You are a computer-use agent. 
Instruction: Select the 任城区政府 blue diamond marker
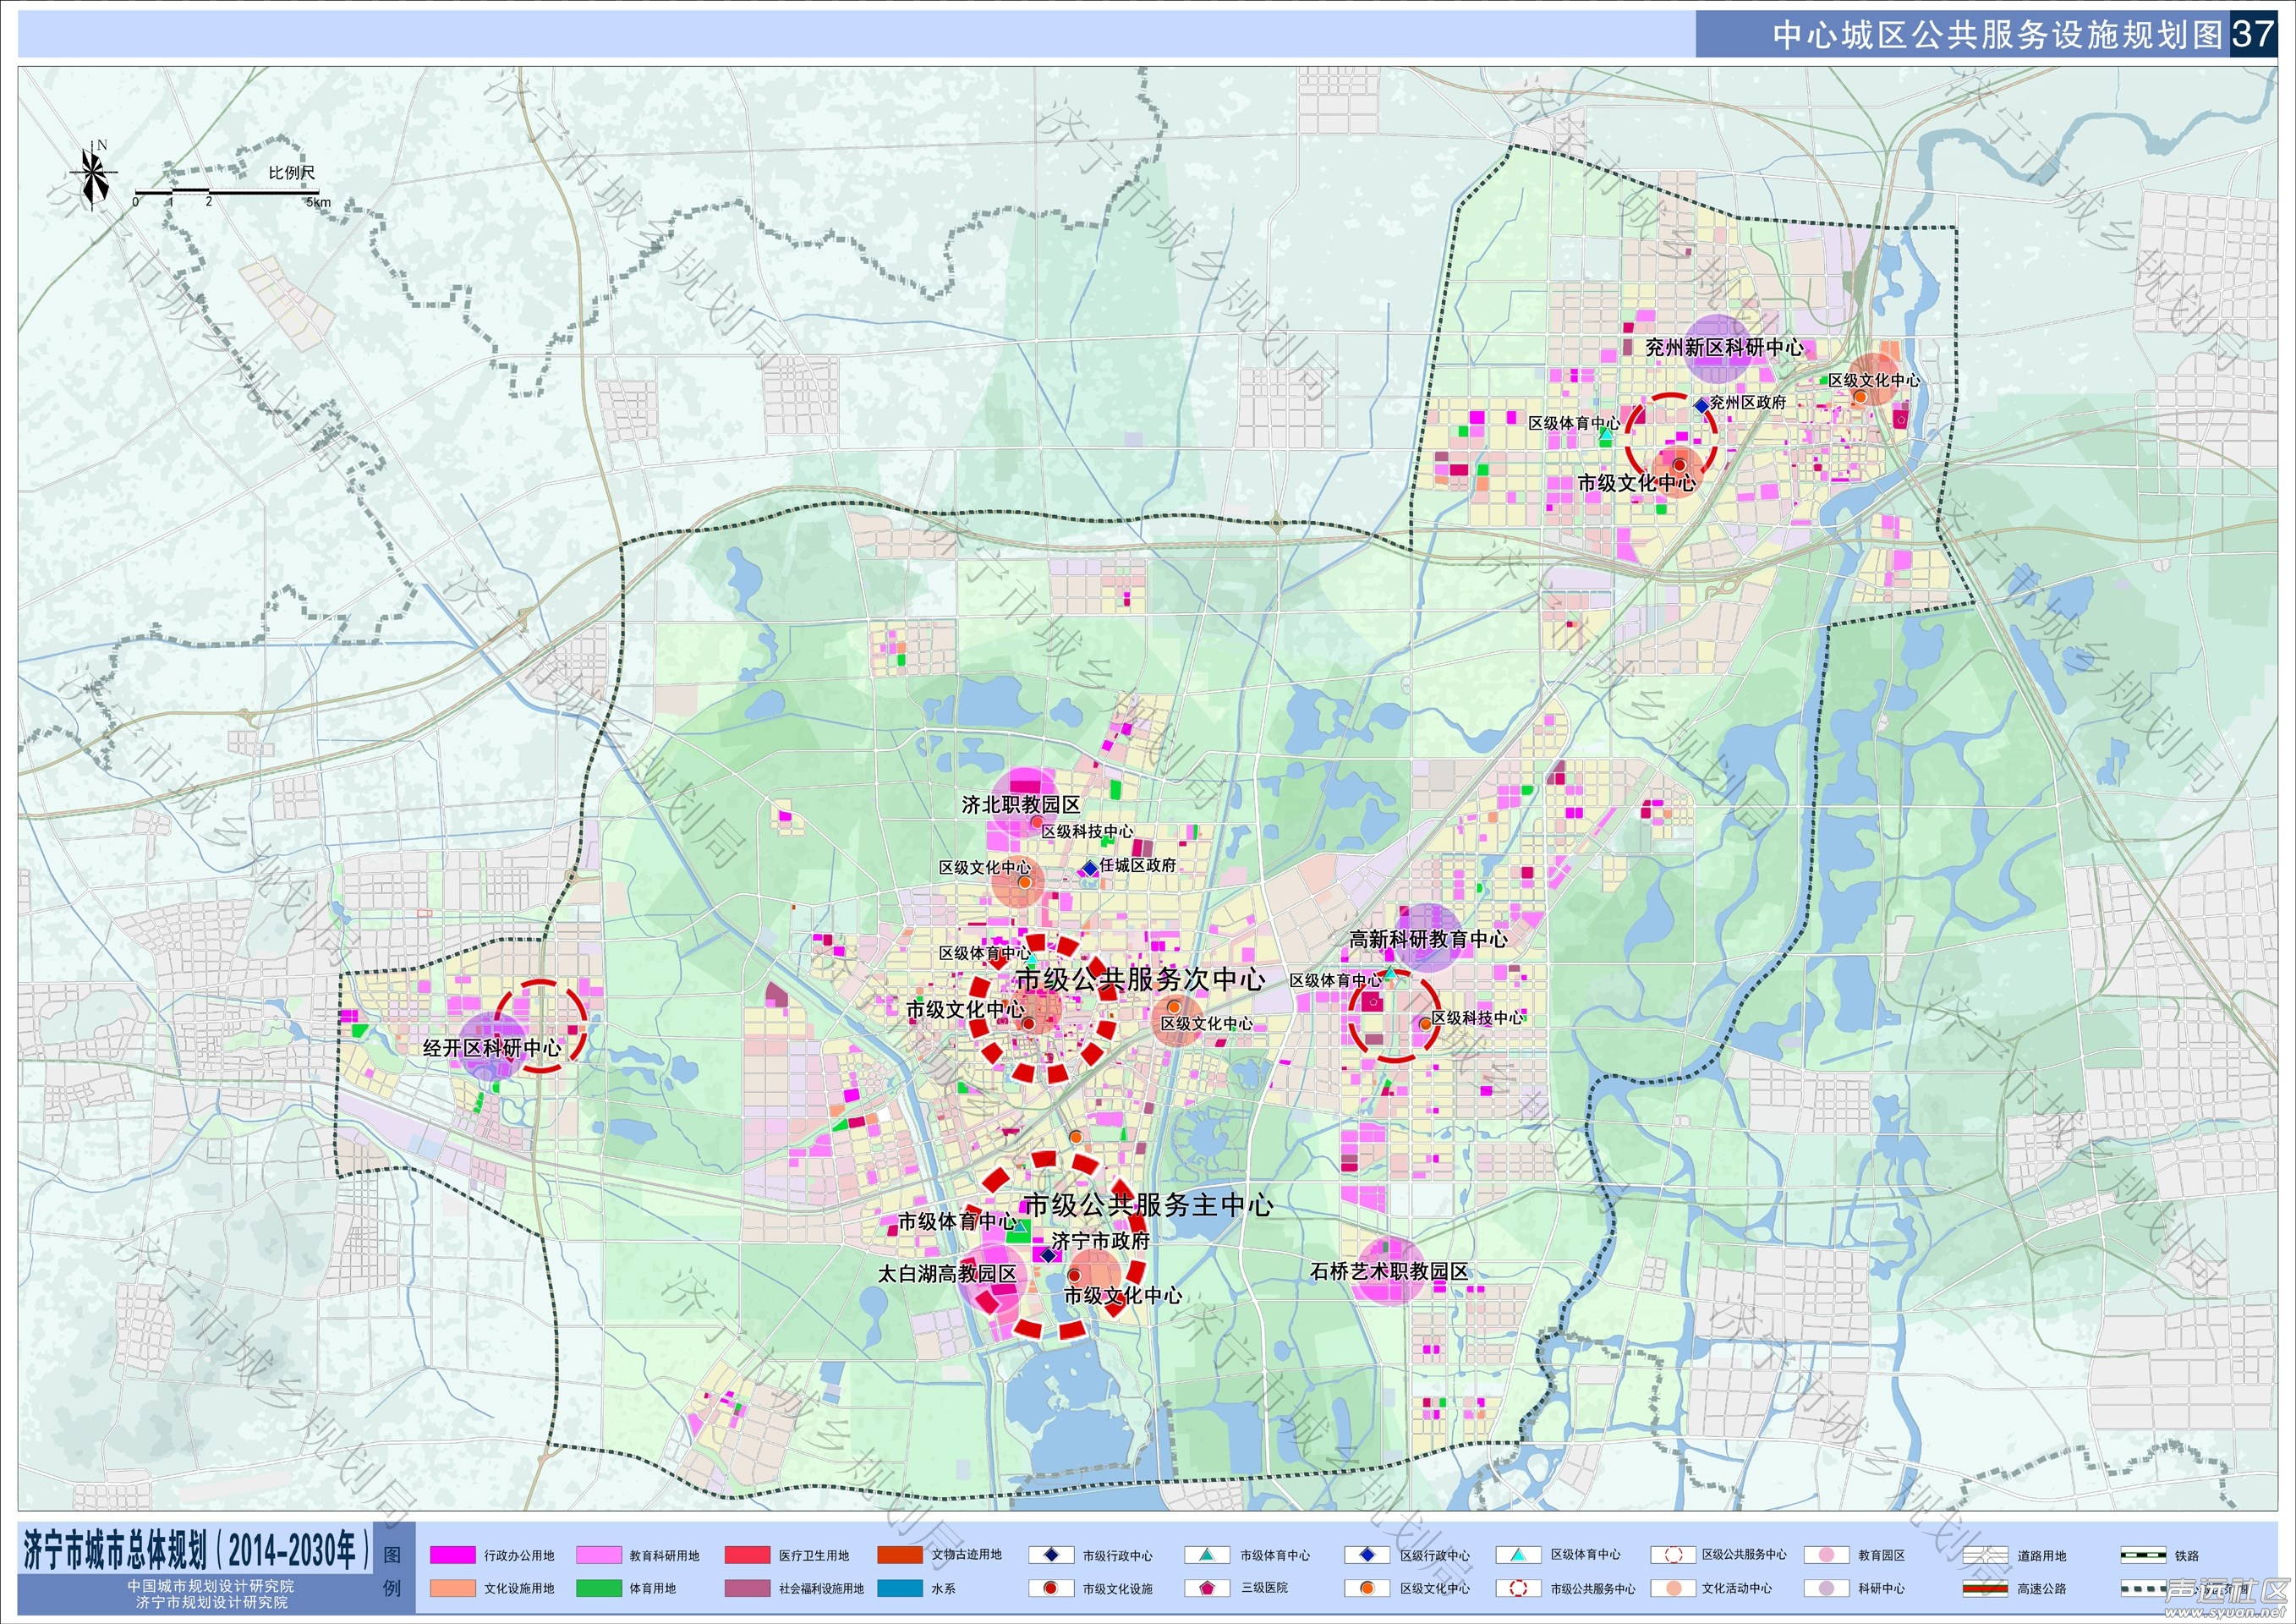tap(1090, 867)
